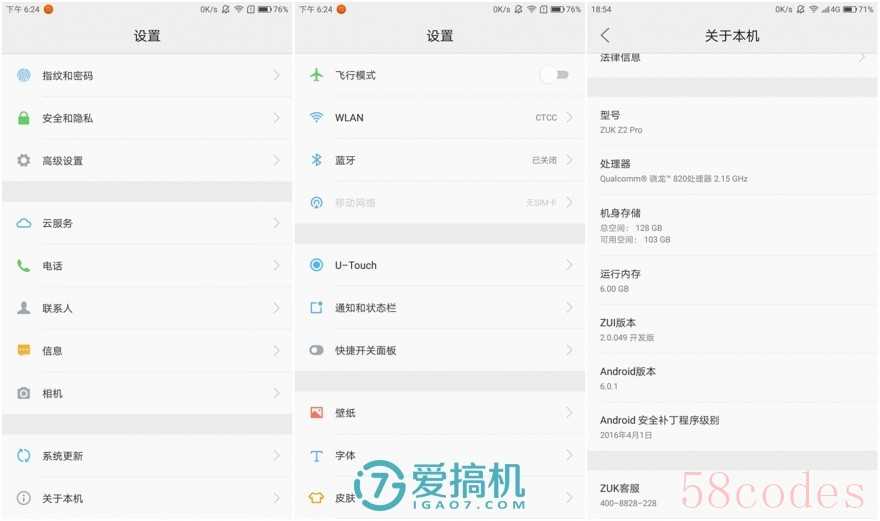880x521 pixels.
Task: Tap the fingerprint and password icon
Action: pos(23,76)
